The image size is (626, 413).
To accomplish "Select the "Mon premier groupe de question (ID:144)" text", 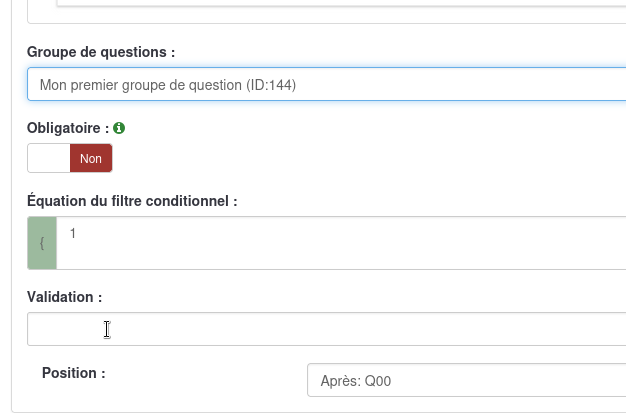I will point(168,85).
